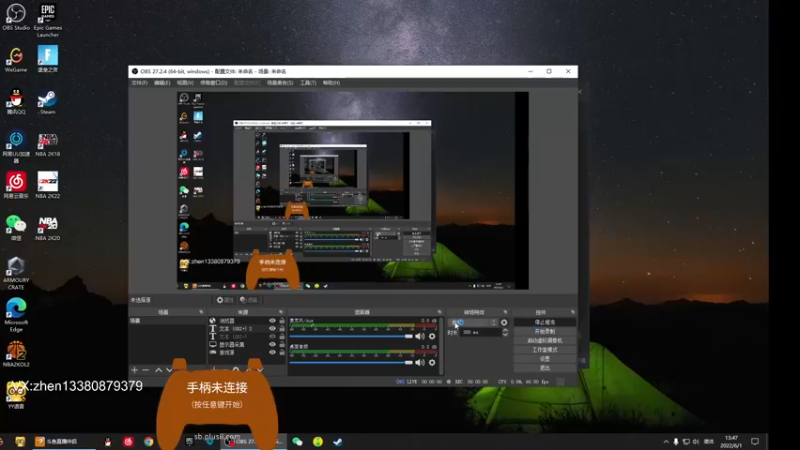Viewport: 800px width, 450px height.
Task: Click the transition duration 300 ms field
Action: click(480, 332)
